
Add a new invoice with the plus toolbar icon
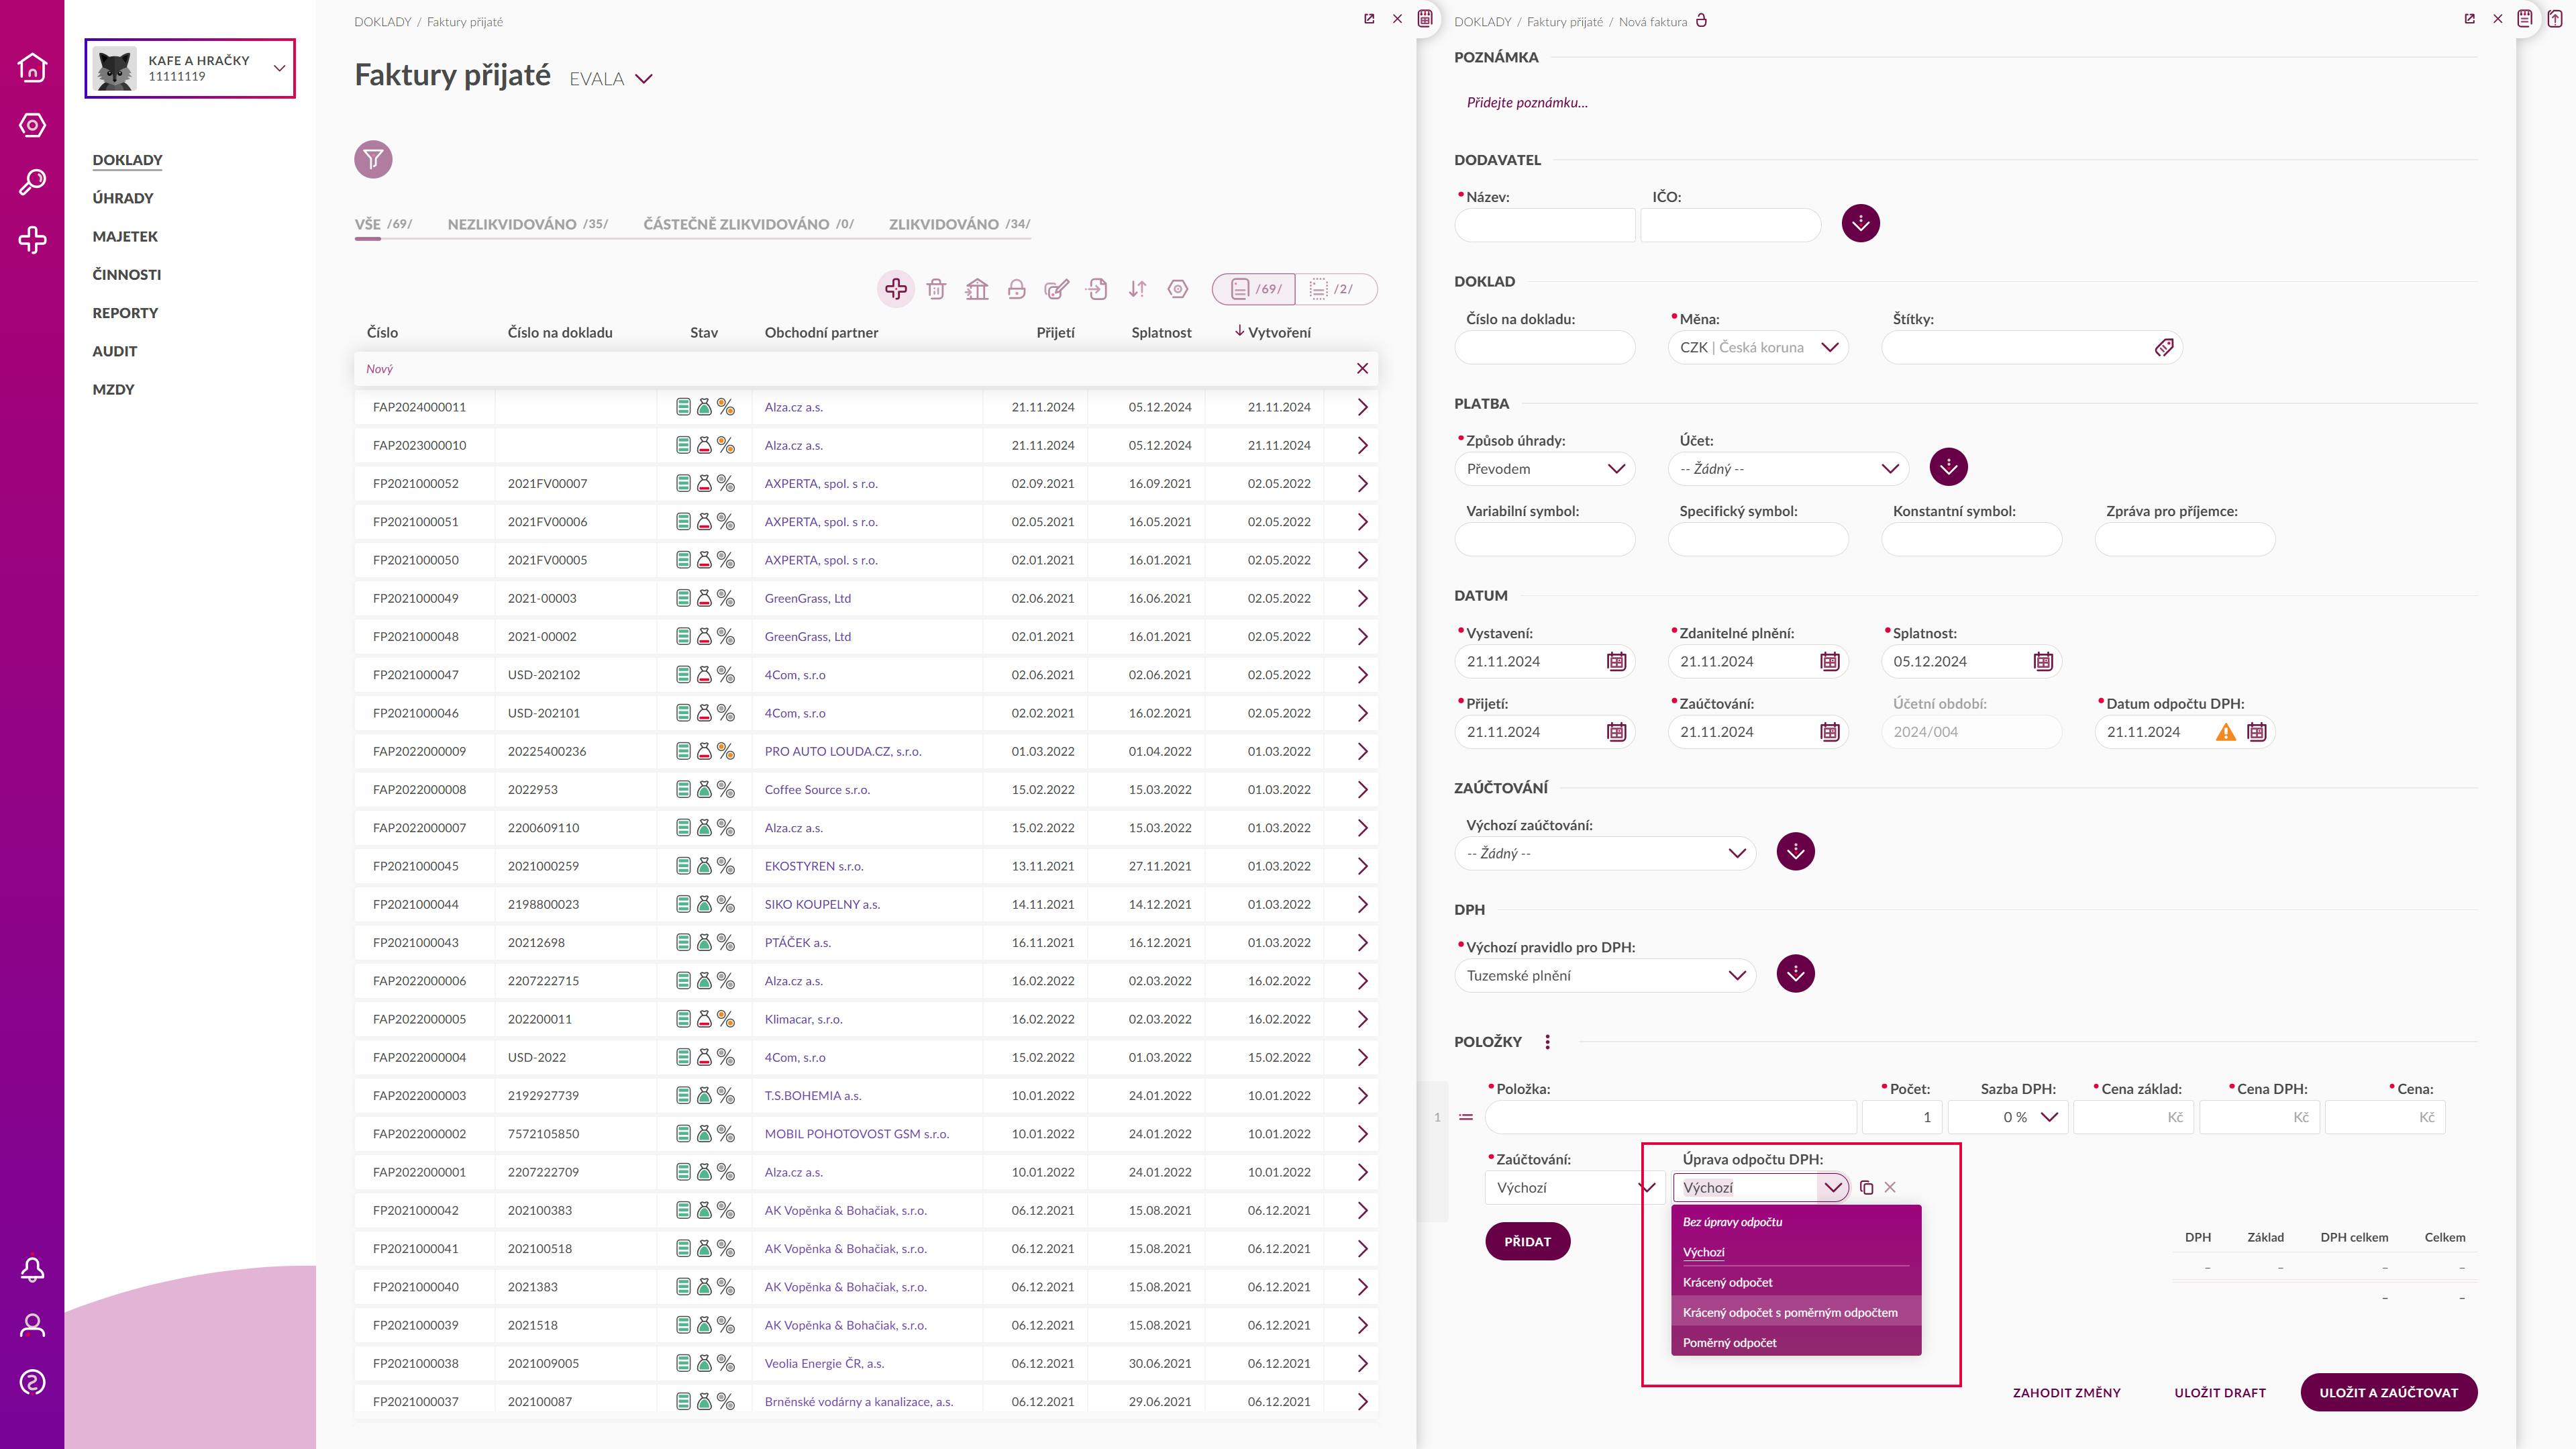coord(896,289)
